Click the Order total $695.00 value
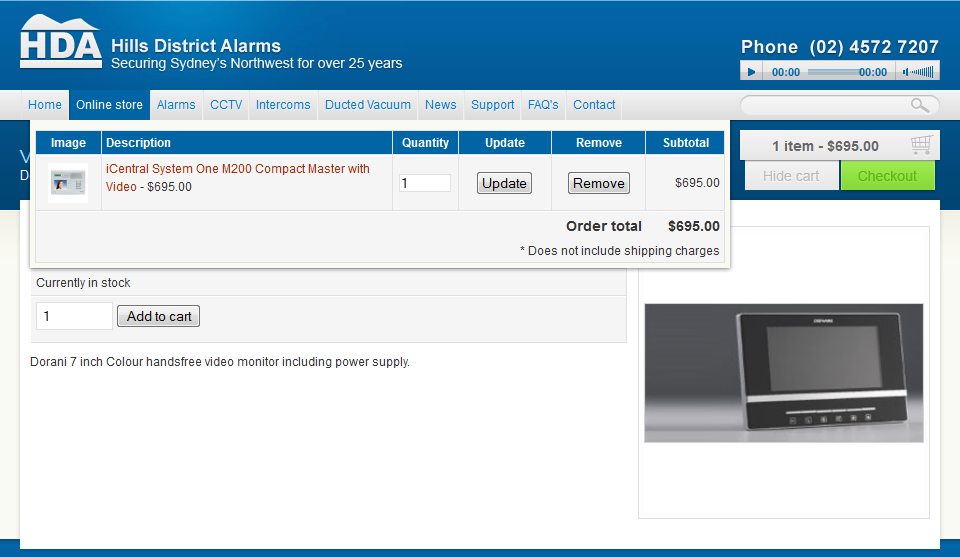960x557 pixels. pos(694,226)
